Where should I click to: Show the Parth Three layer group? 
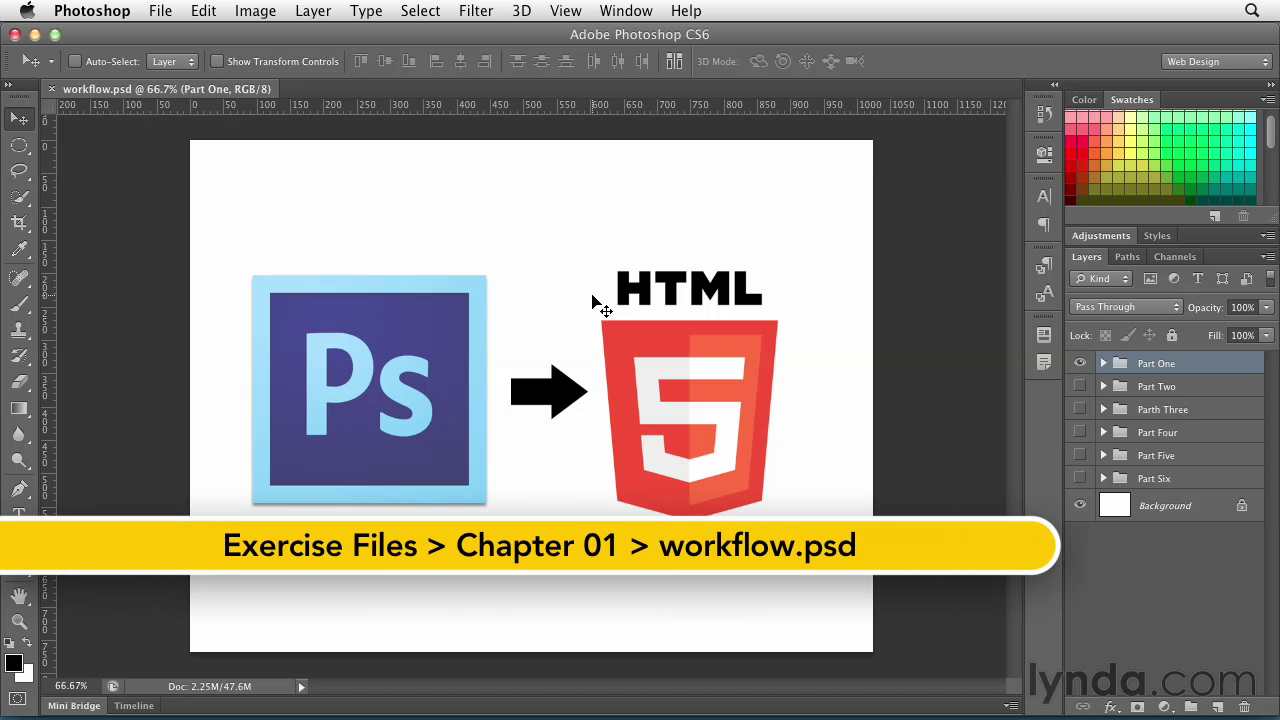(x=1080, y=409)
